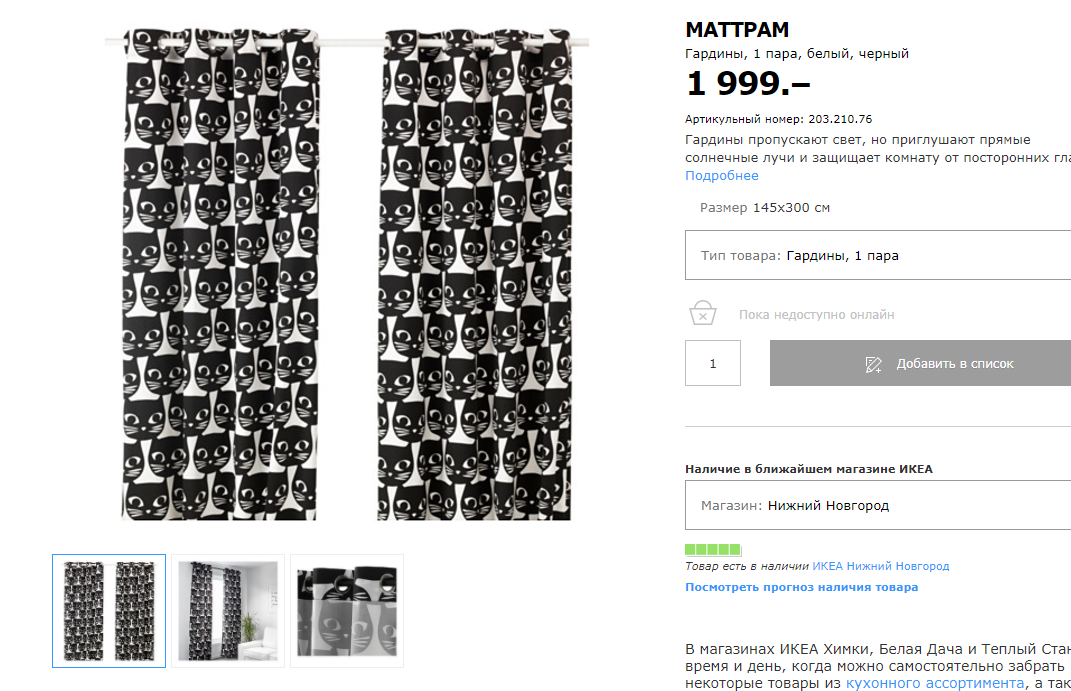1071x691 pixels.
Task: Click the МАТТРАМ product title
Action: (x=737, y=30)
